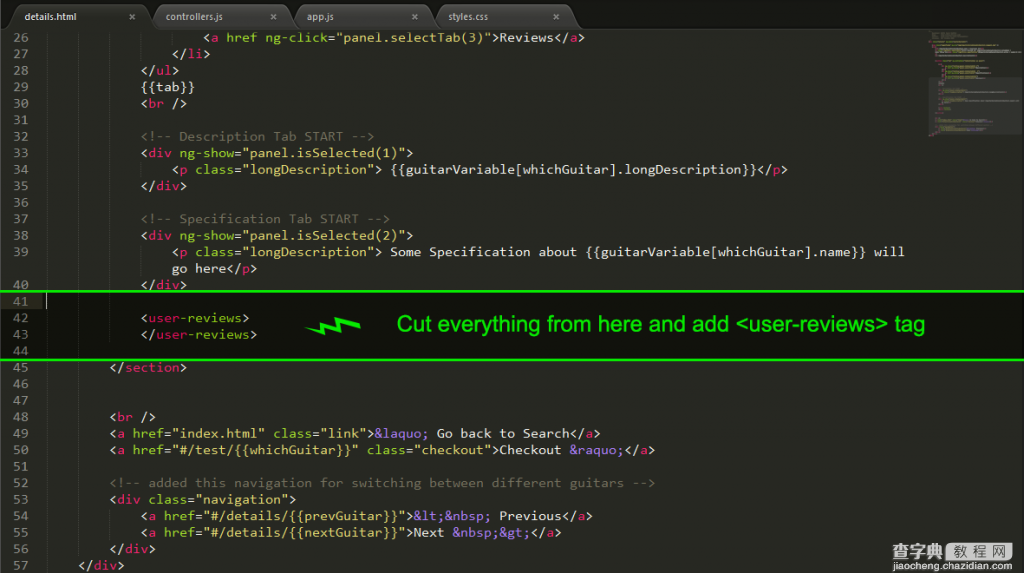1024x573 pixels.
Task: Click the code minimap preview
Action: [x=974, y=83]
